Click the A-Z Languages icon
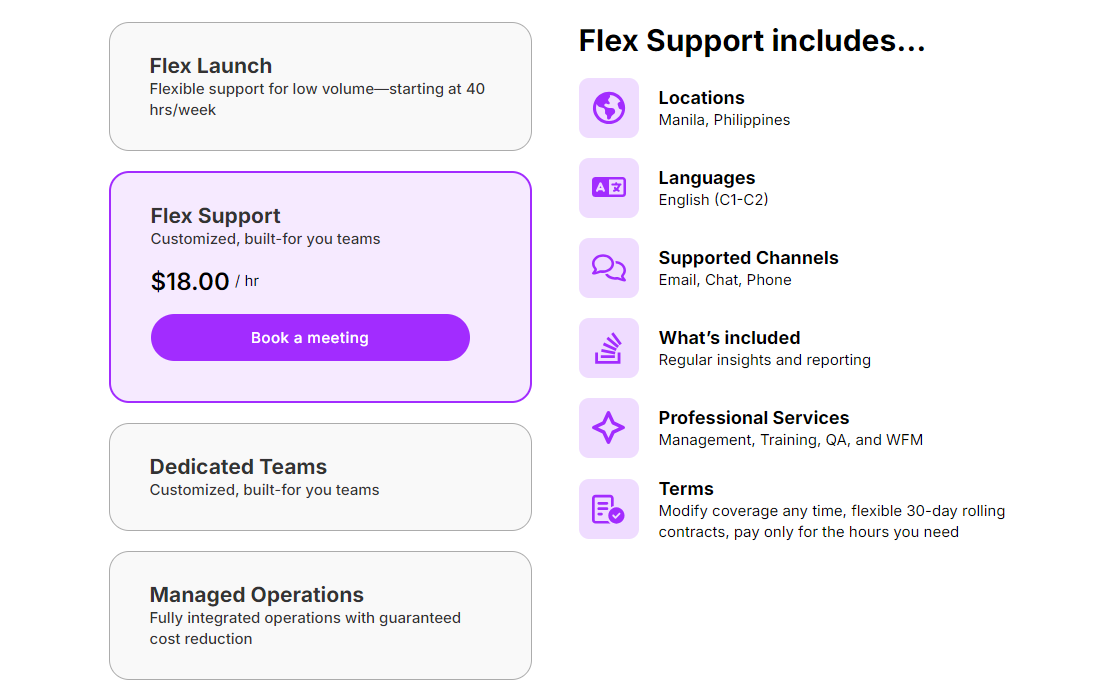This screenshot has height=694, width=1109. 609,188
